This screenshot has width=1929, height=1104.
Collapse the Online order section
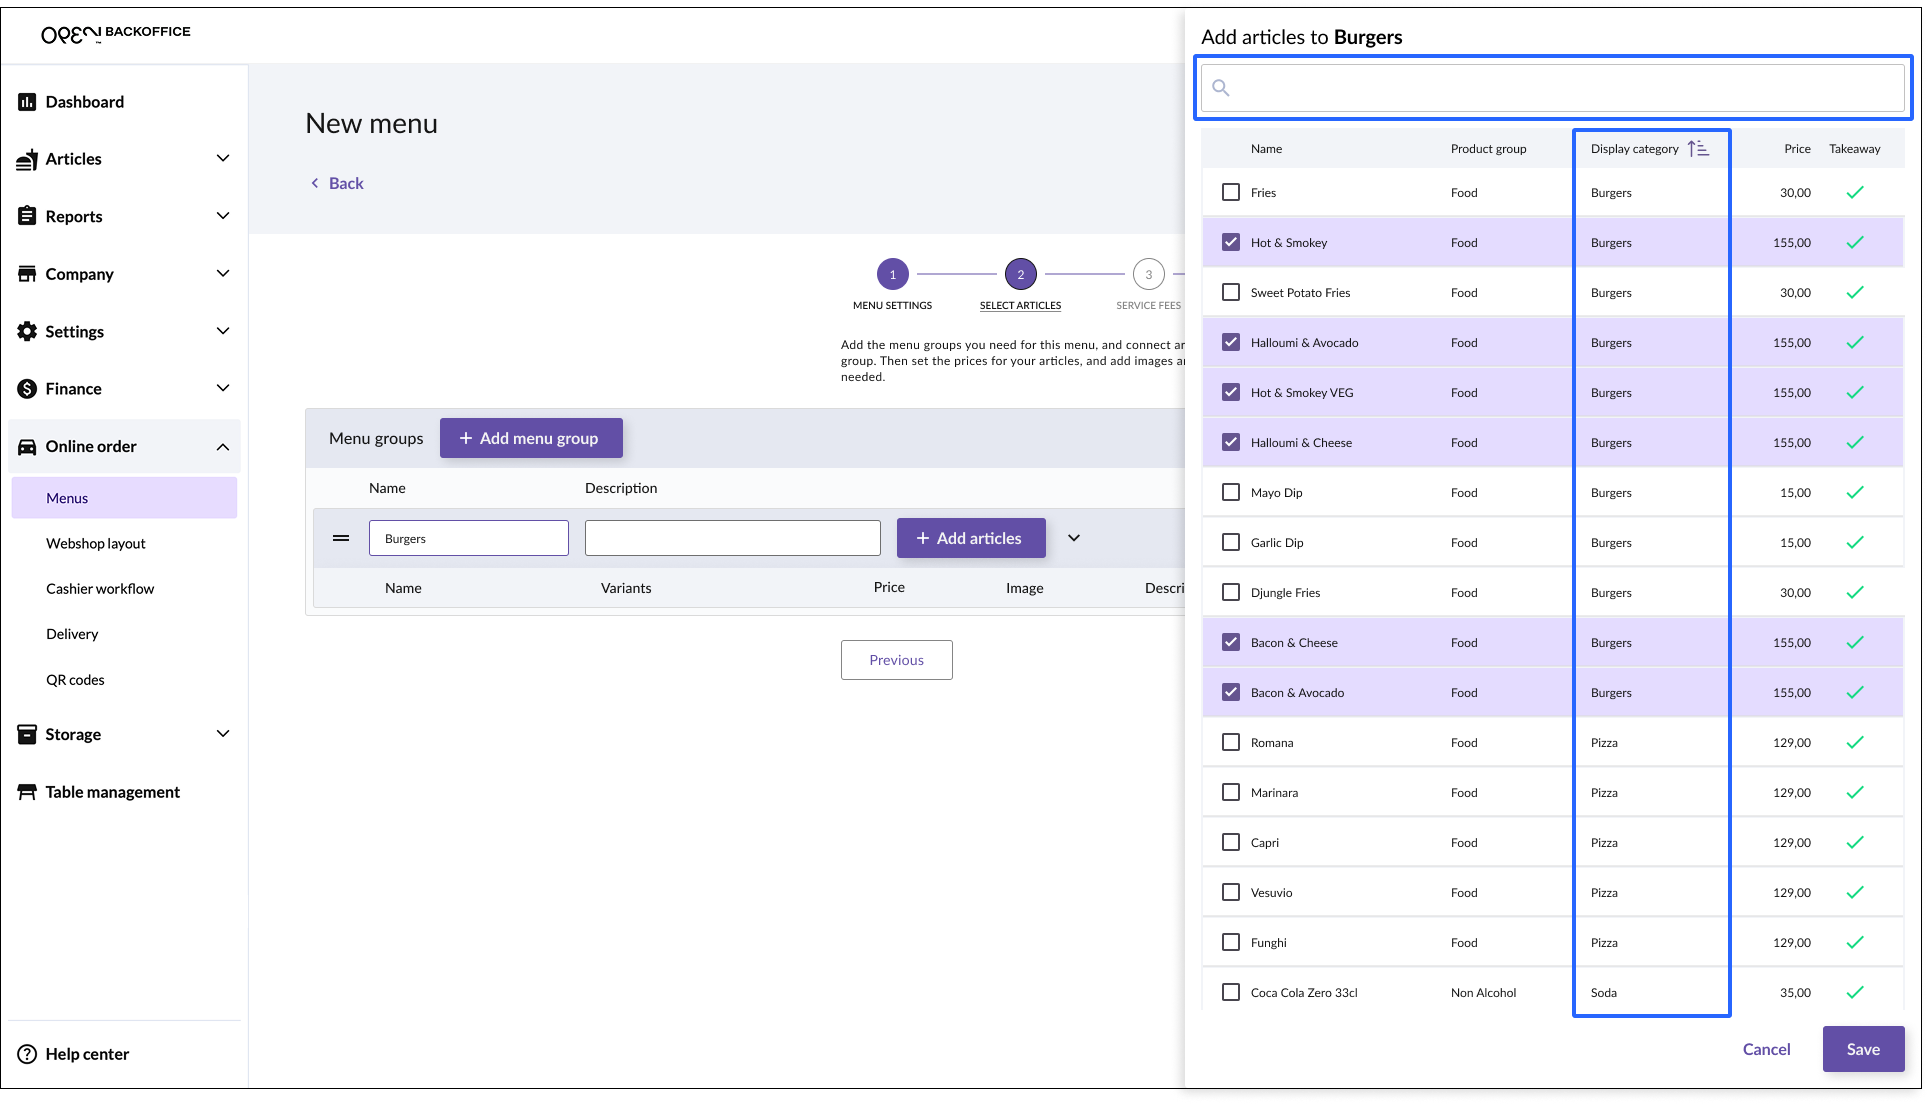tap(223, 447)
